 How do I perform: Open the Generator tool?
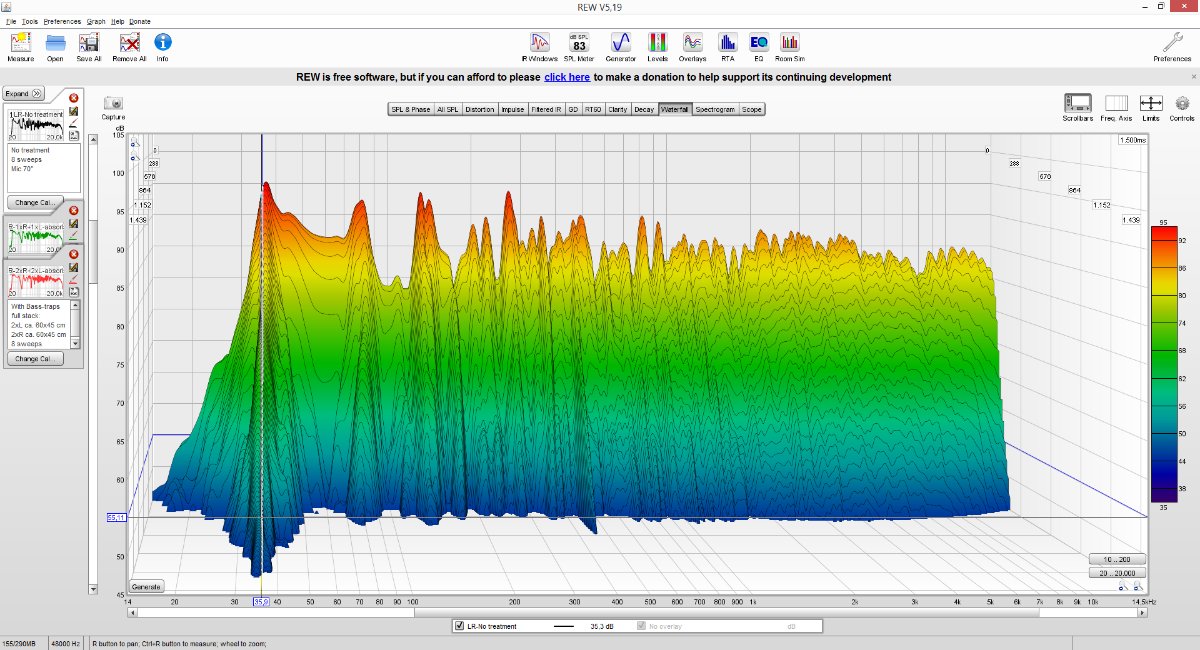point(620,43)
